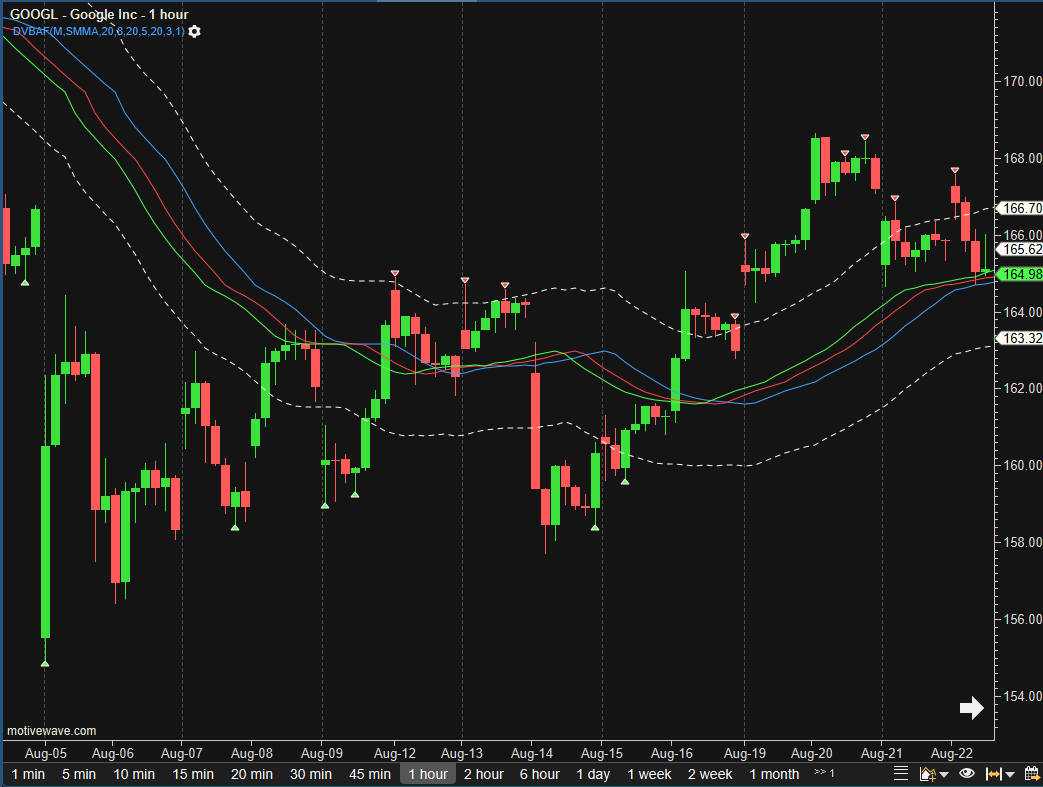
Task: Click the bar spacing width icon
Action: [994, 773]
